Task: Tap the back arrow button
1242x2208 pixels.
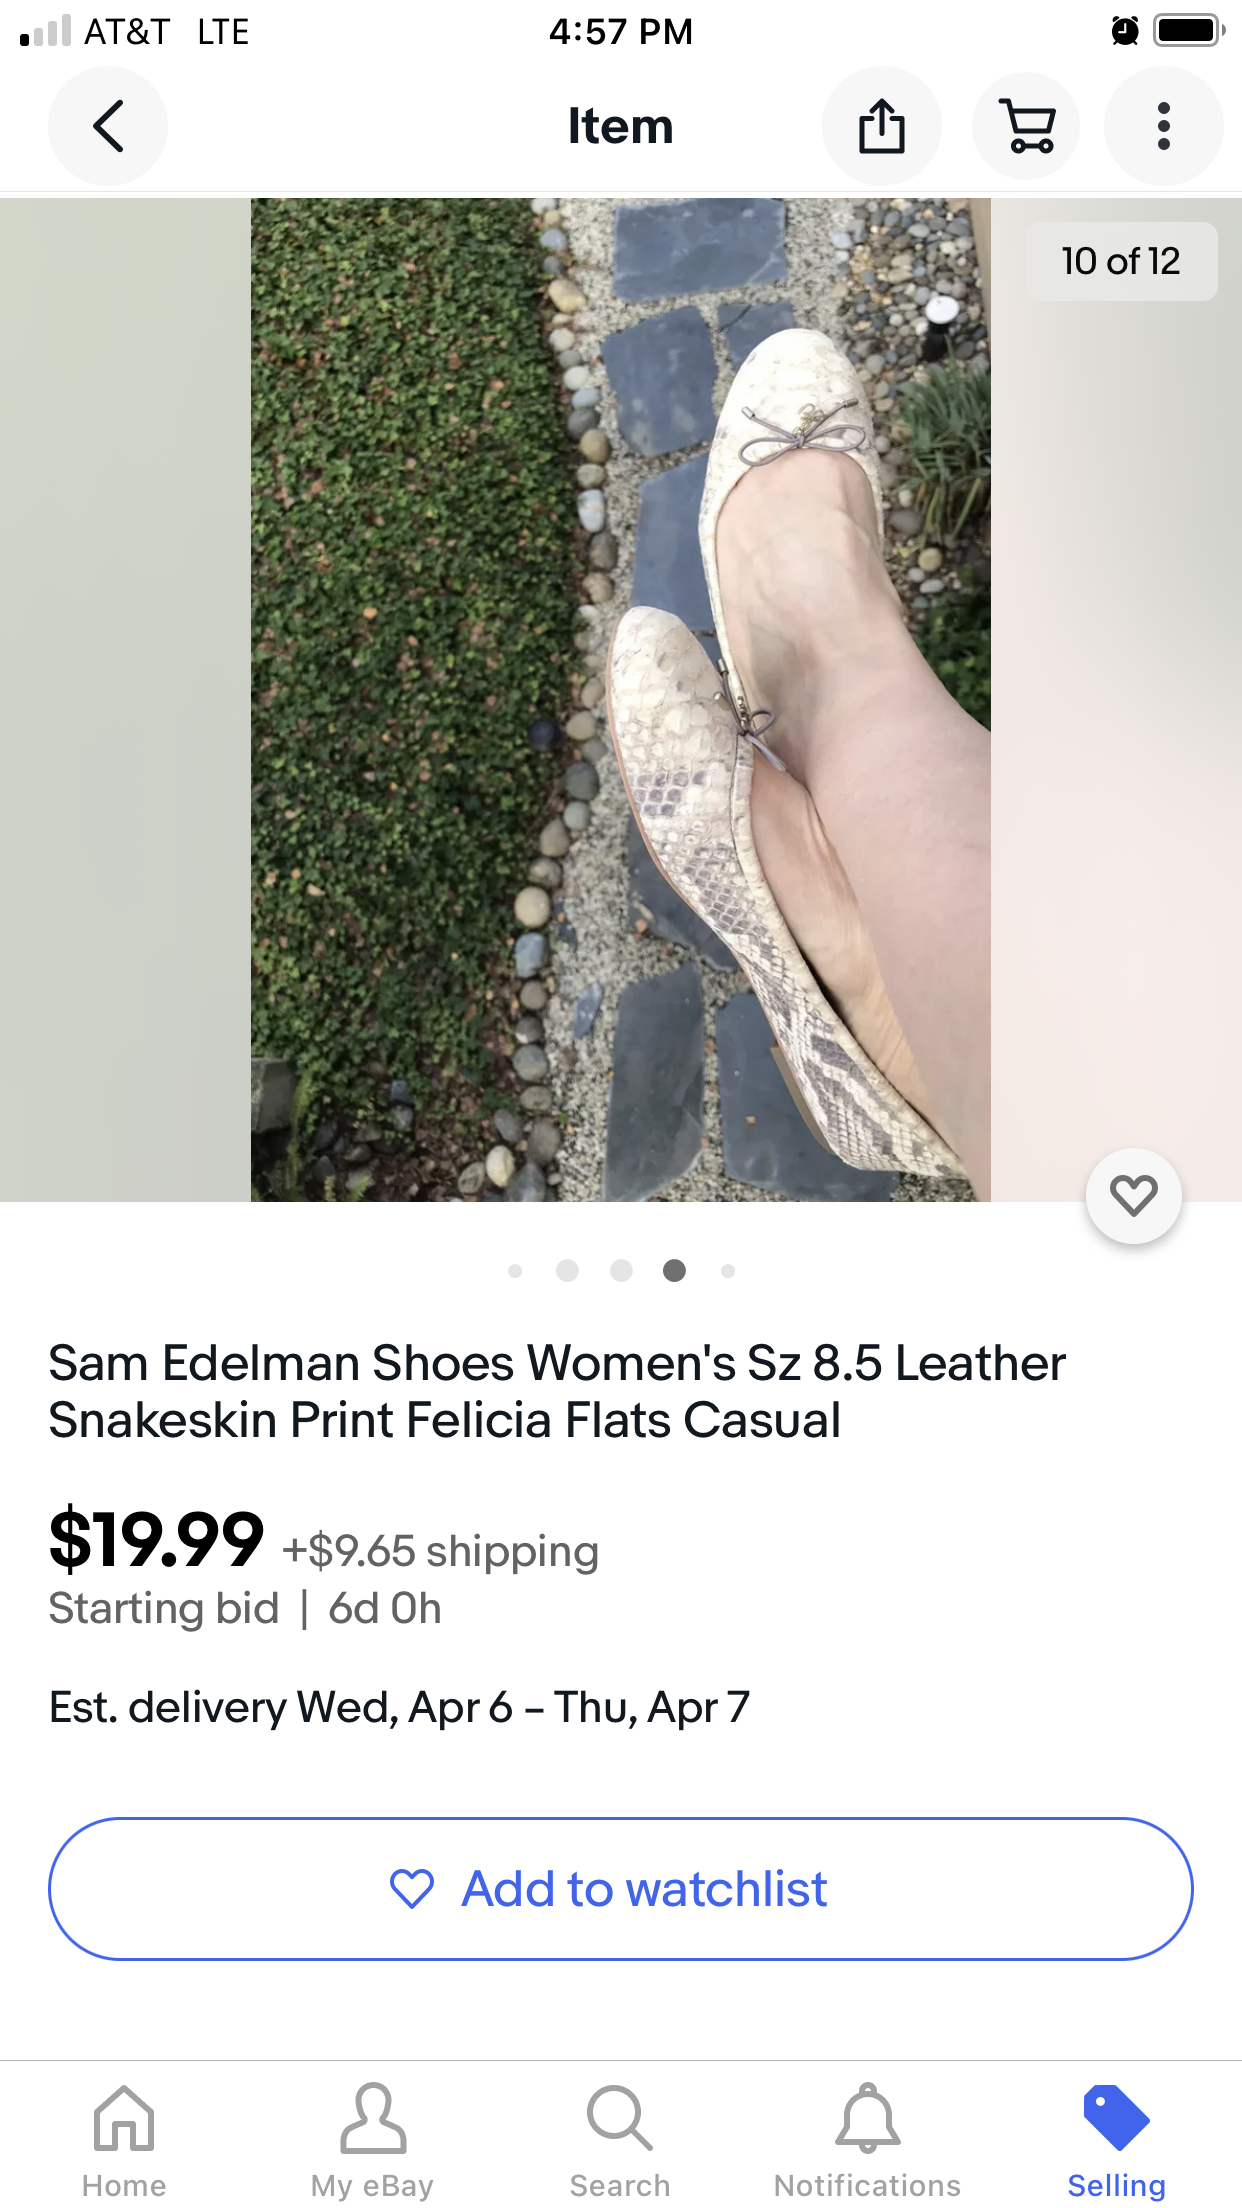Action: click(108, 126)
